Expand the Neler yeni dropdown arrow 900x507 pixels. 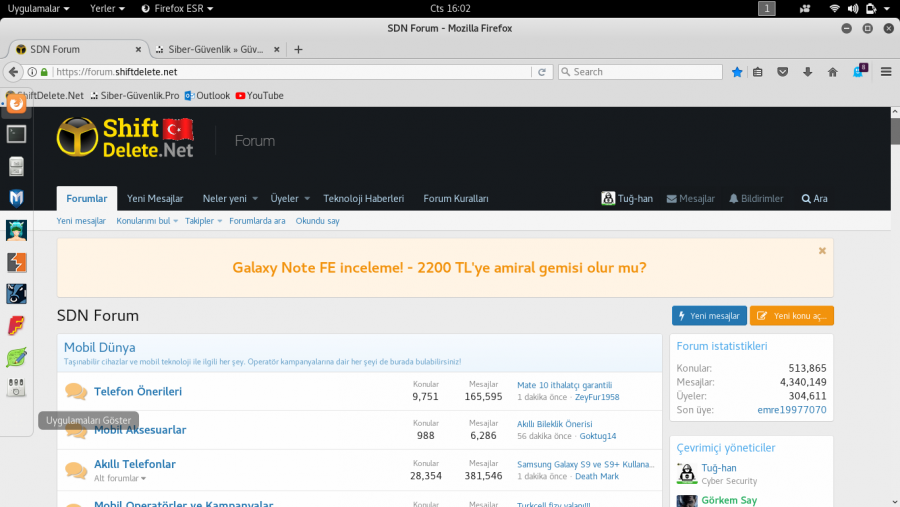click(255, 199)
